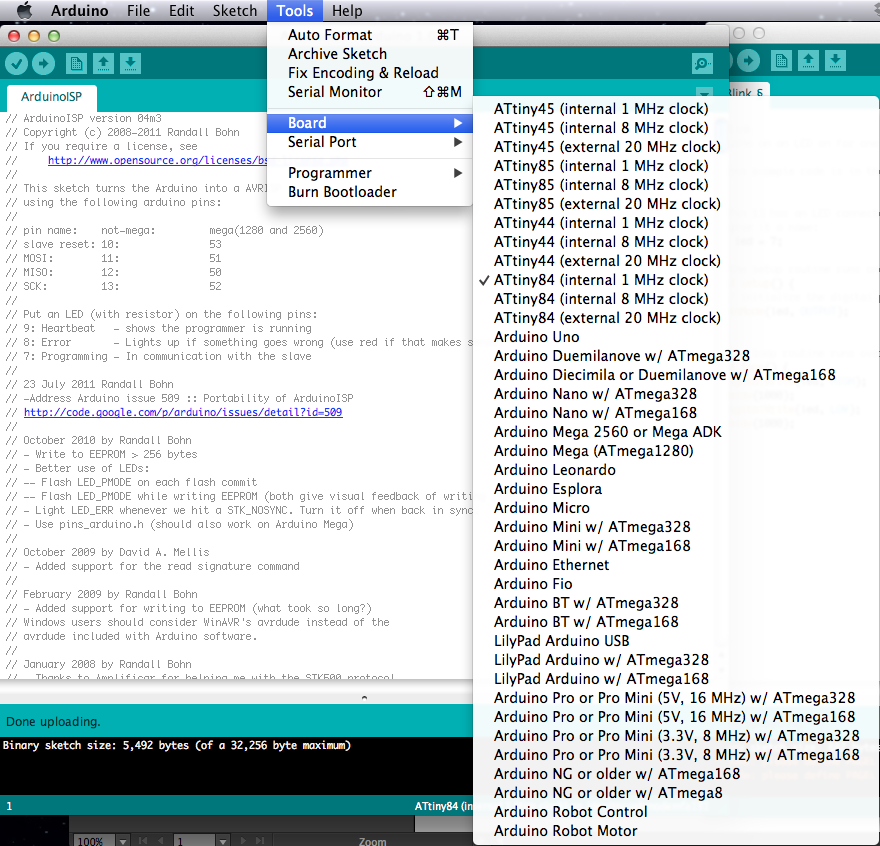Click the 'Binary sketch size' console line
The image size is (880, 846).
[x=177, y=746]
